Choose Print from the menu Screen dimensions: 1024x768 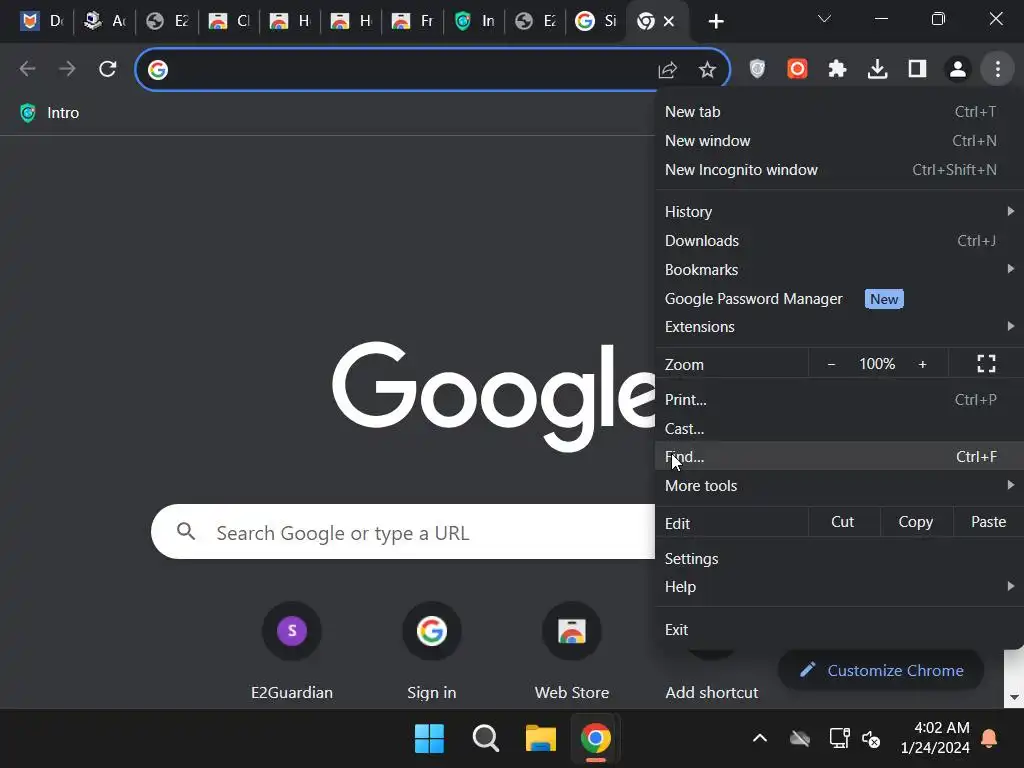click(839, 400)
